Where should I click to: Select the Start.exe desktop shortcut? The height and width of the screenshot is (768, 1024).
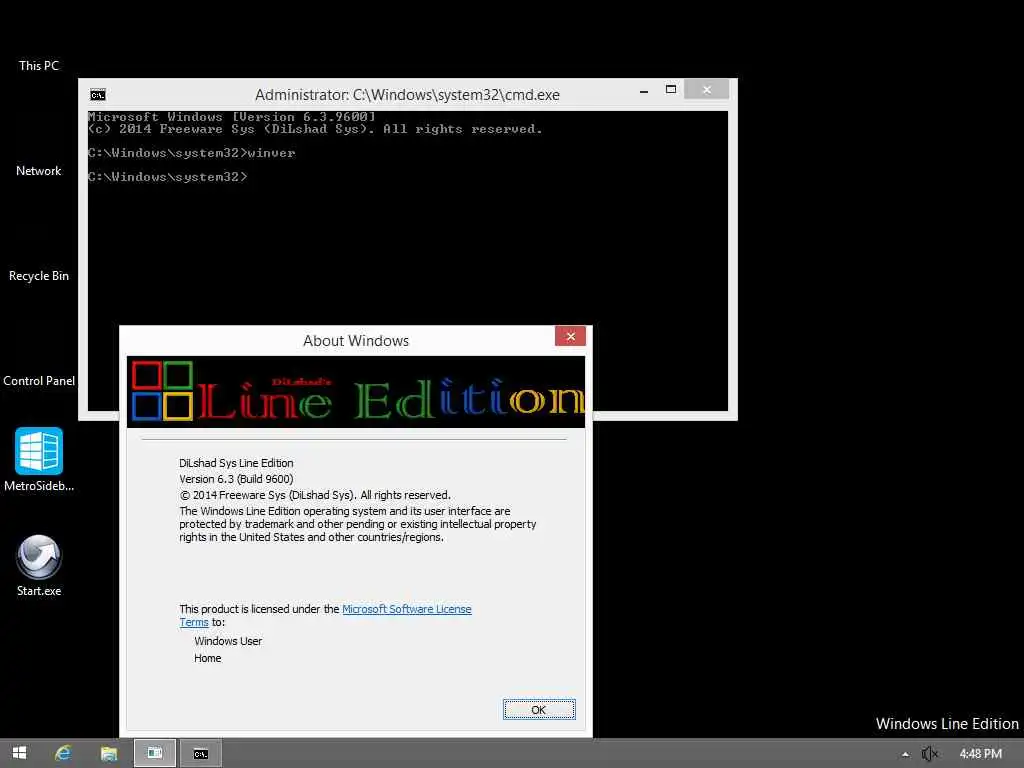[39, 566]
